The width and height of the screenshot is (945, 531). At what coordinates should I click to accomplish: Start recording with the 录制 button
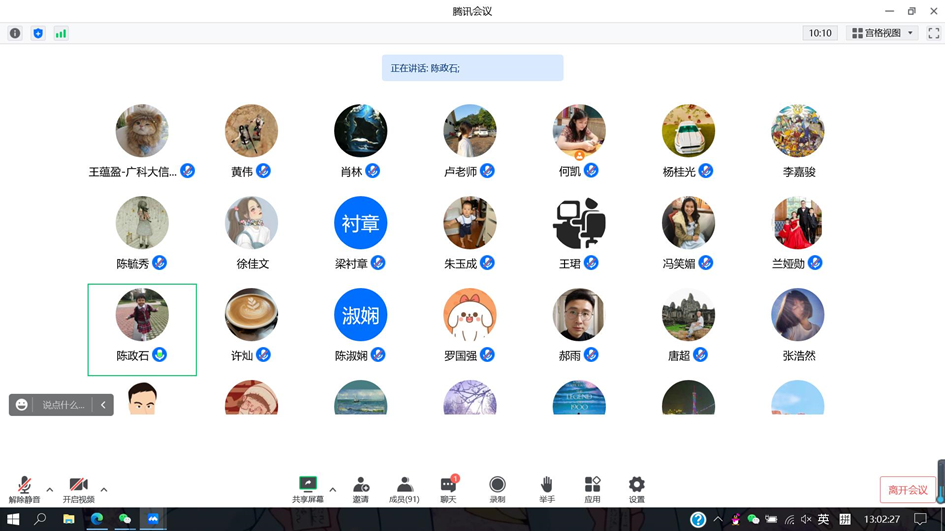tap(497, 488)
